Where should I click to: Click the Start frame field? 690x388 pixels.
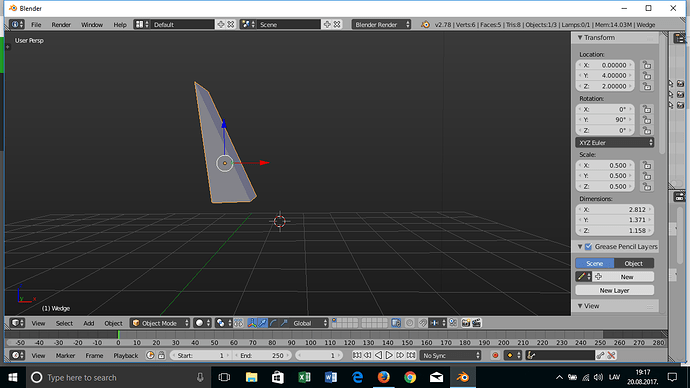click(200, 355)
